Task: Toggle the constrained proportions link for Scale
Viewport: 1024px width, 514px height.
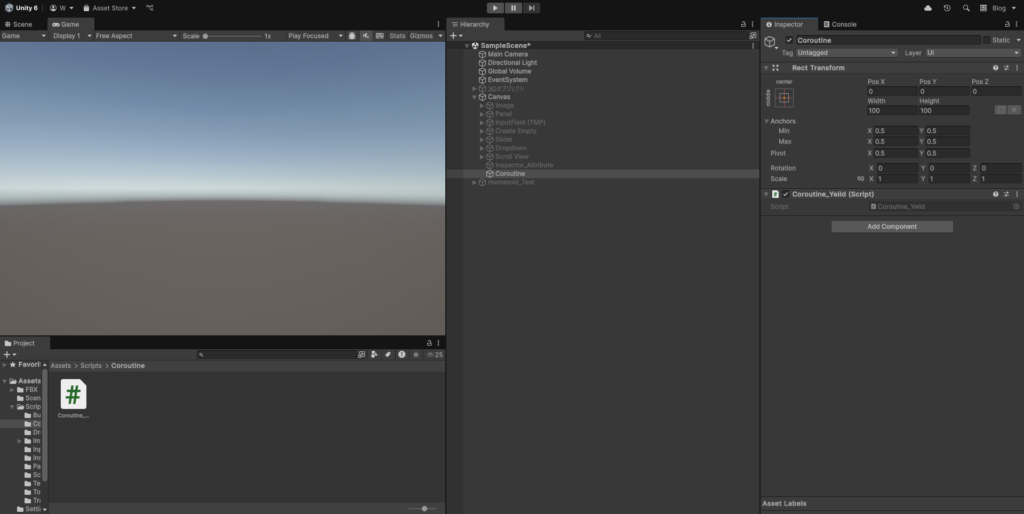Action: pyautogui.click(x=860, y=179)
